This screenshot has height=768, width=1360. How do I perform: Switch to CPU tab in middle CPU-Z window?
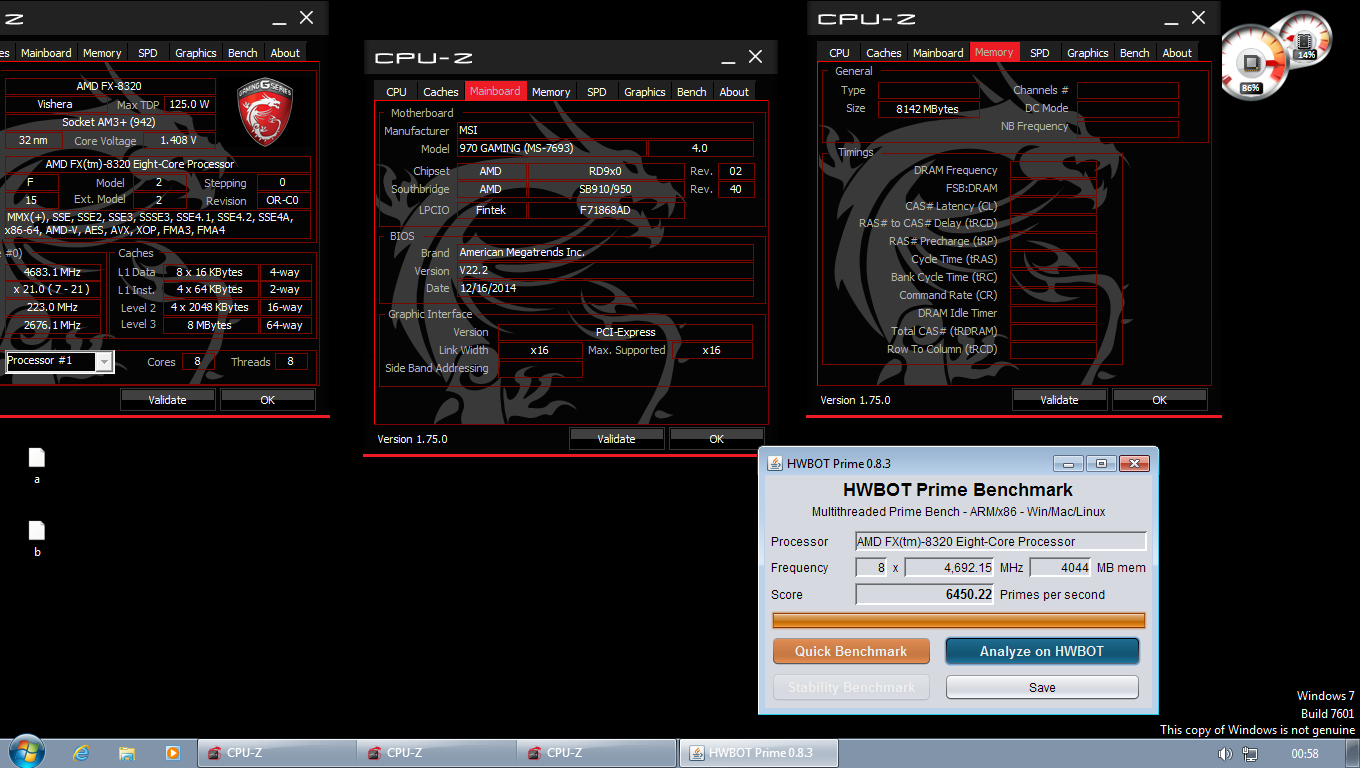[x=396, y=92]
